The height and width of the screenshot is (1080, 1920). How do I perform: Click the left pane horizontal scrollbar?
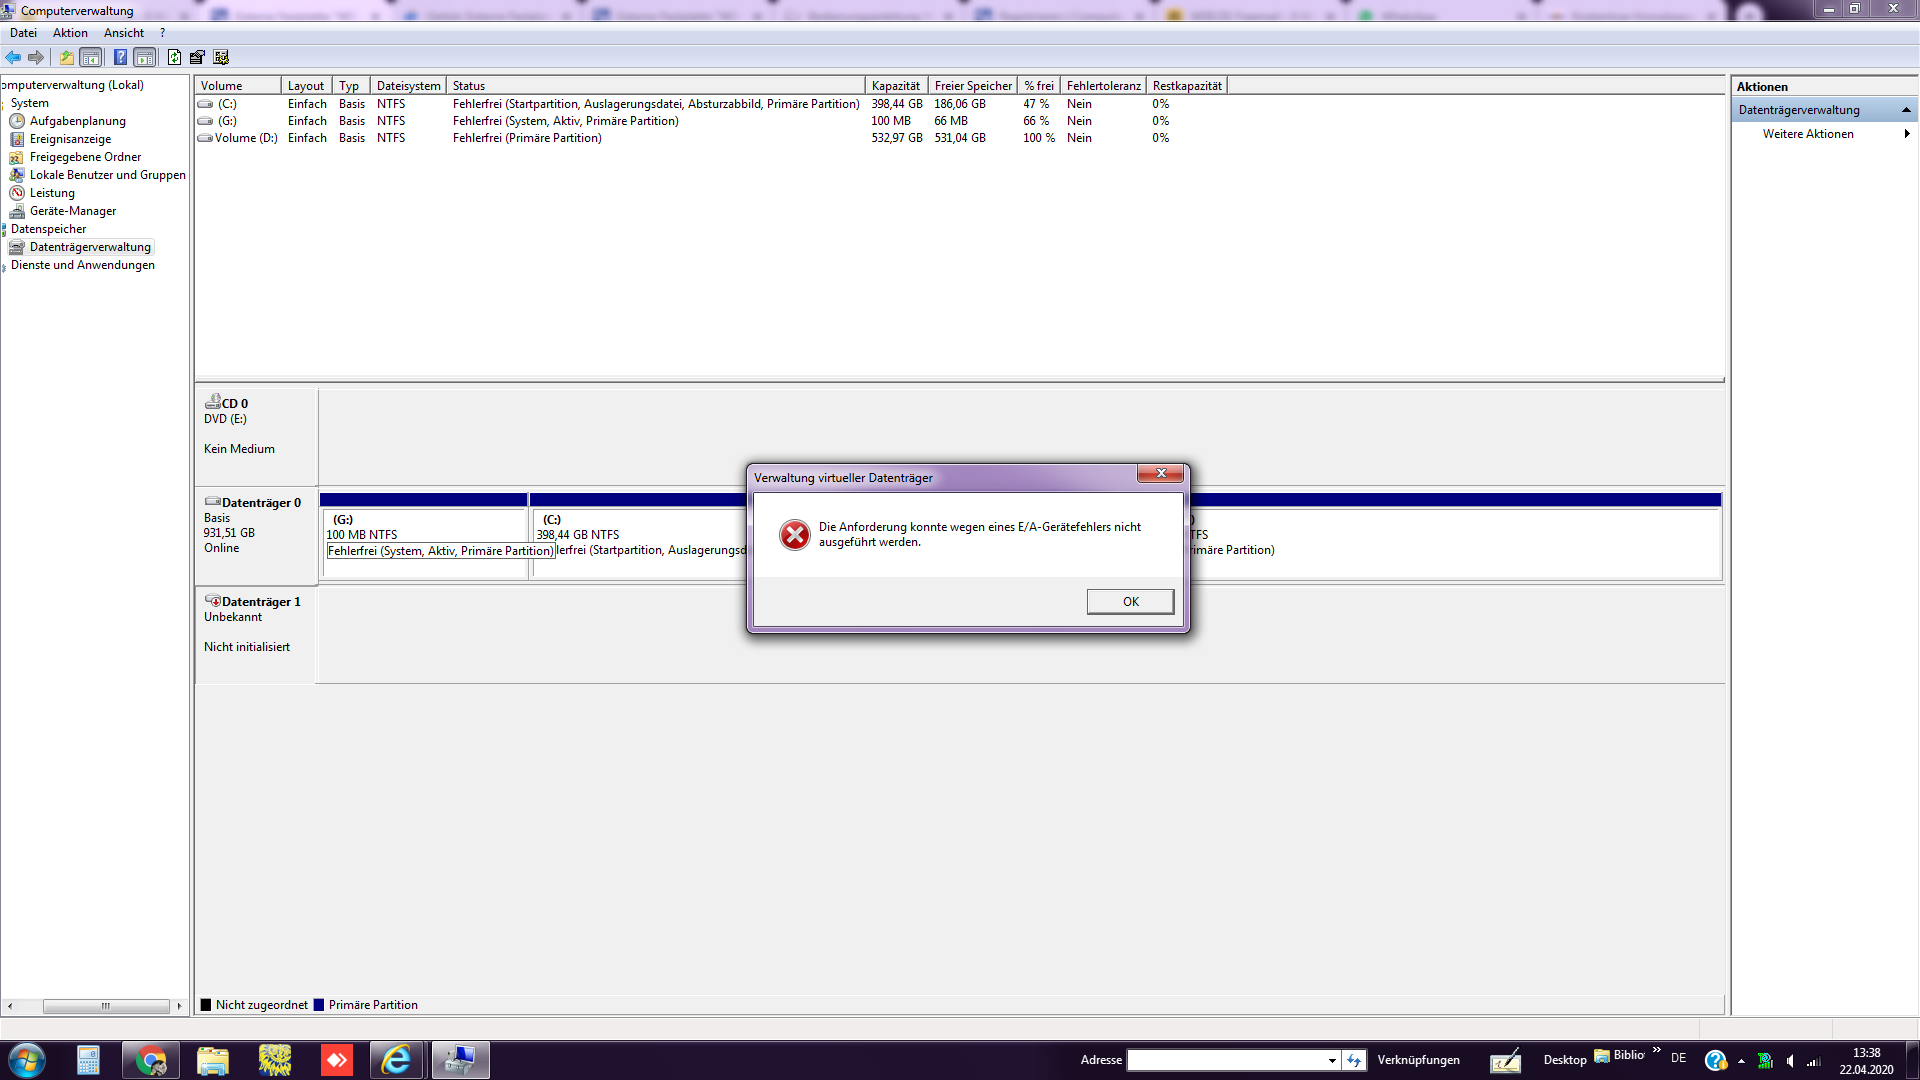pyautogui.click(x=105, y=1006)
